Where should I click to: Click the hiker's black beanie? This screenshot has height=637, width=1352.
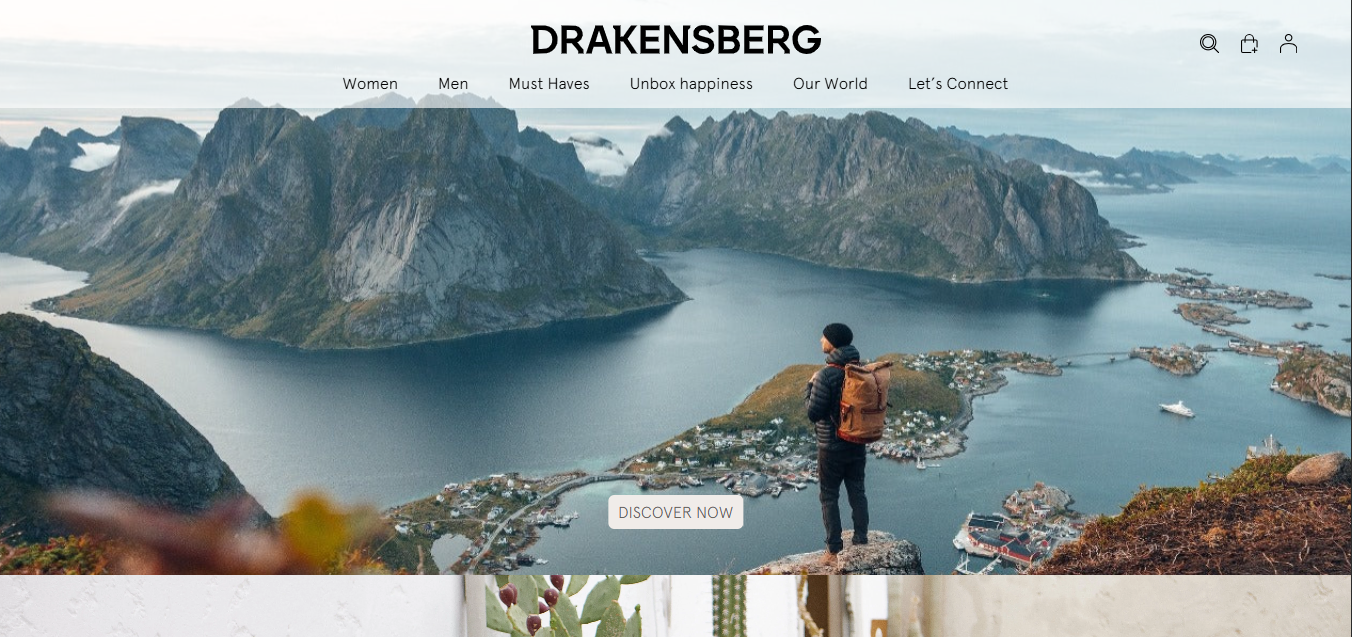tap(838, 335)
